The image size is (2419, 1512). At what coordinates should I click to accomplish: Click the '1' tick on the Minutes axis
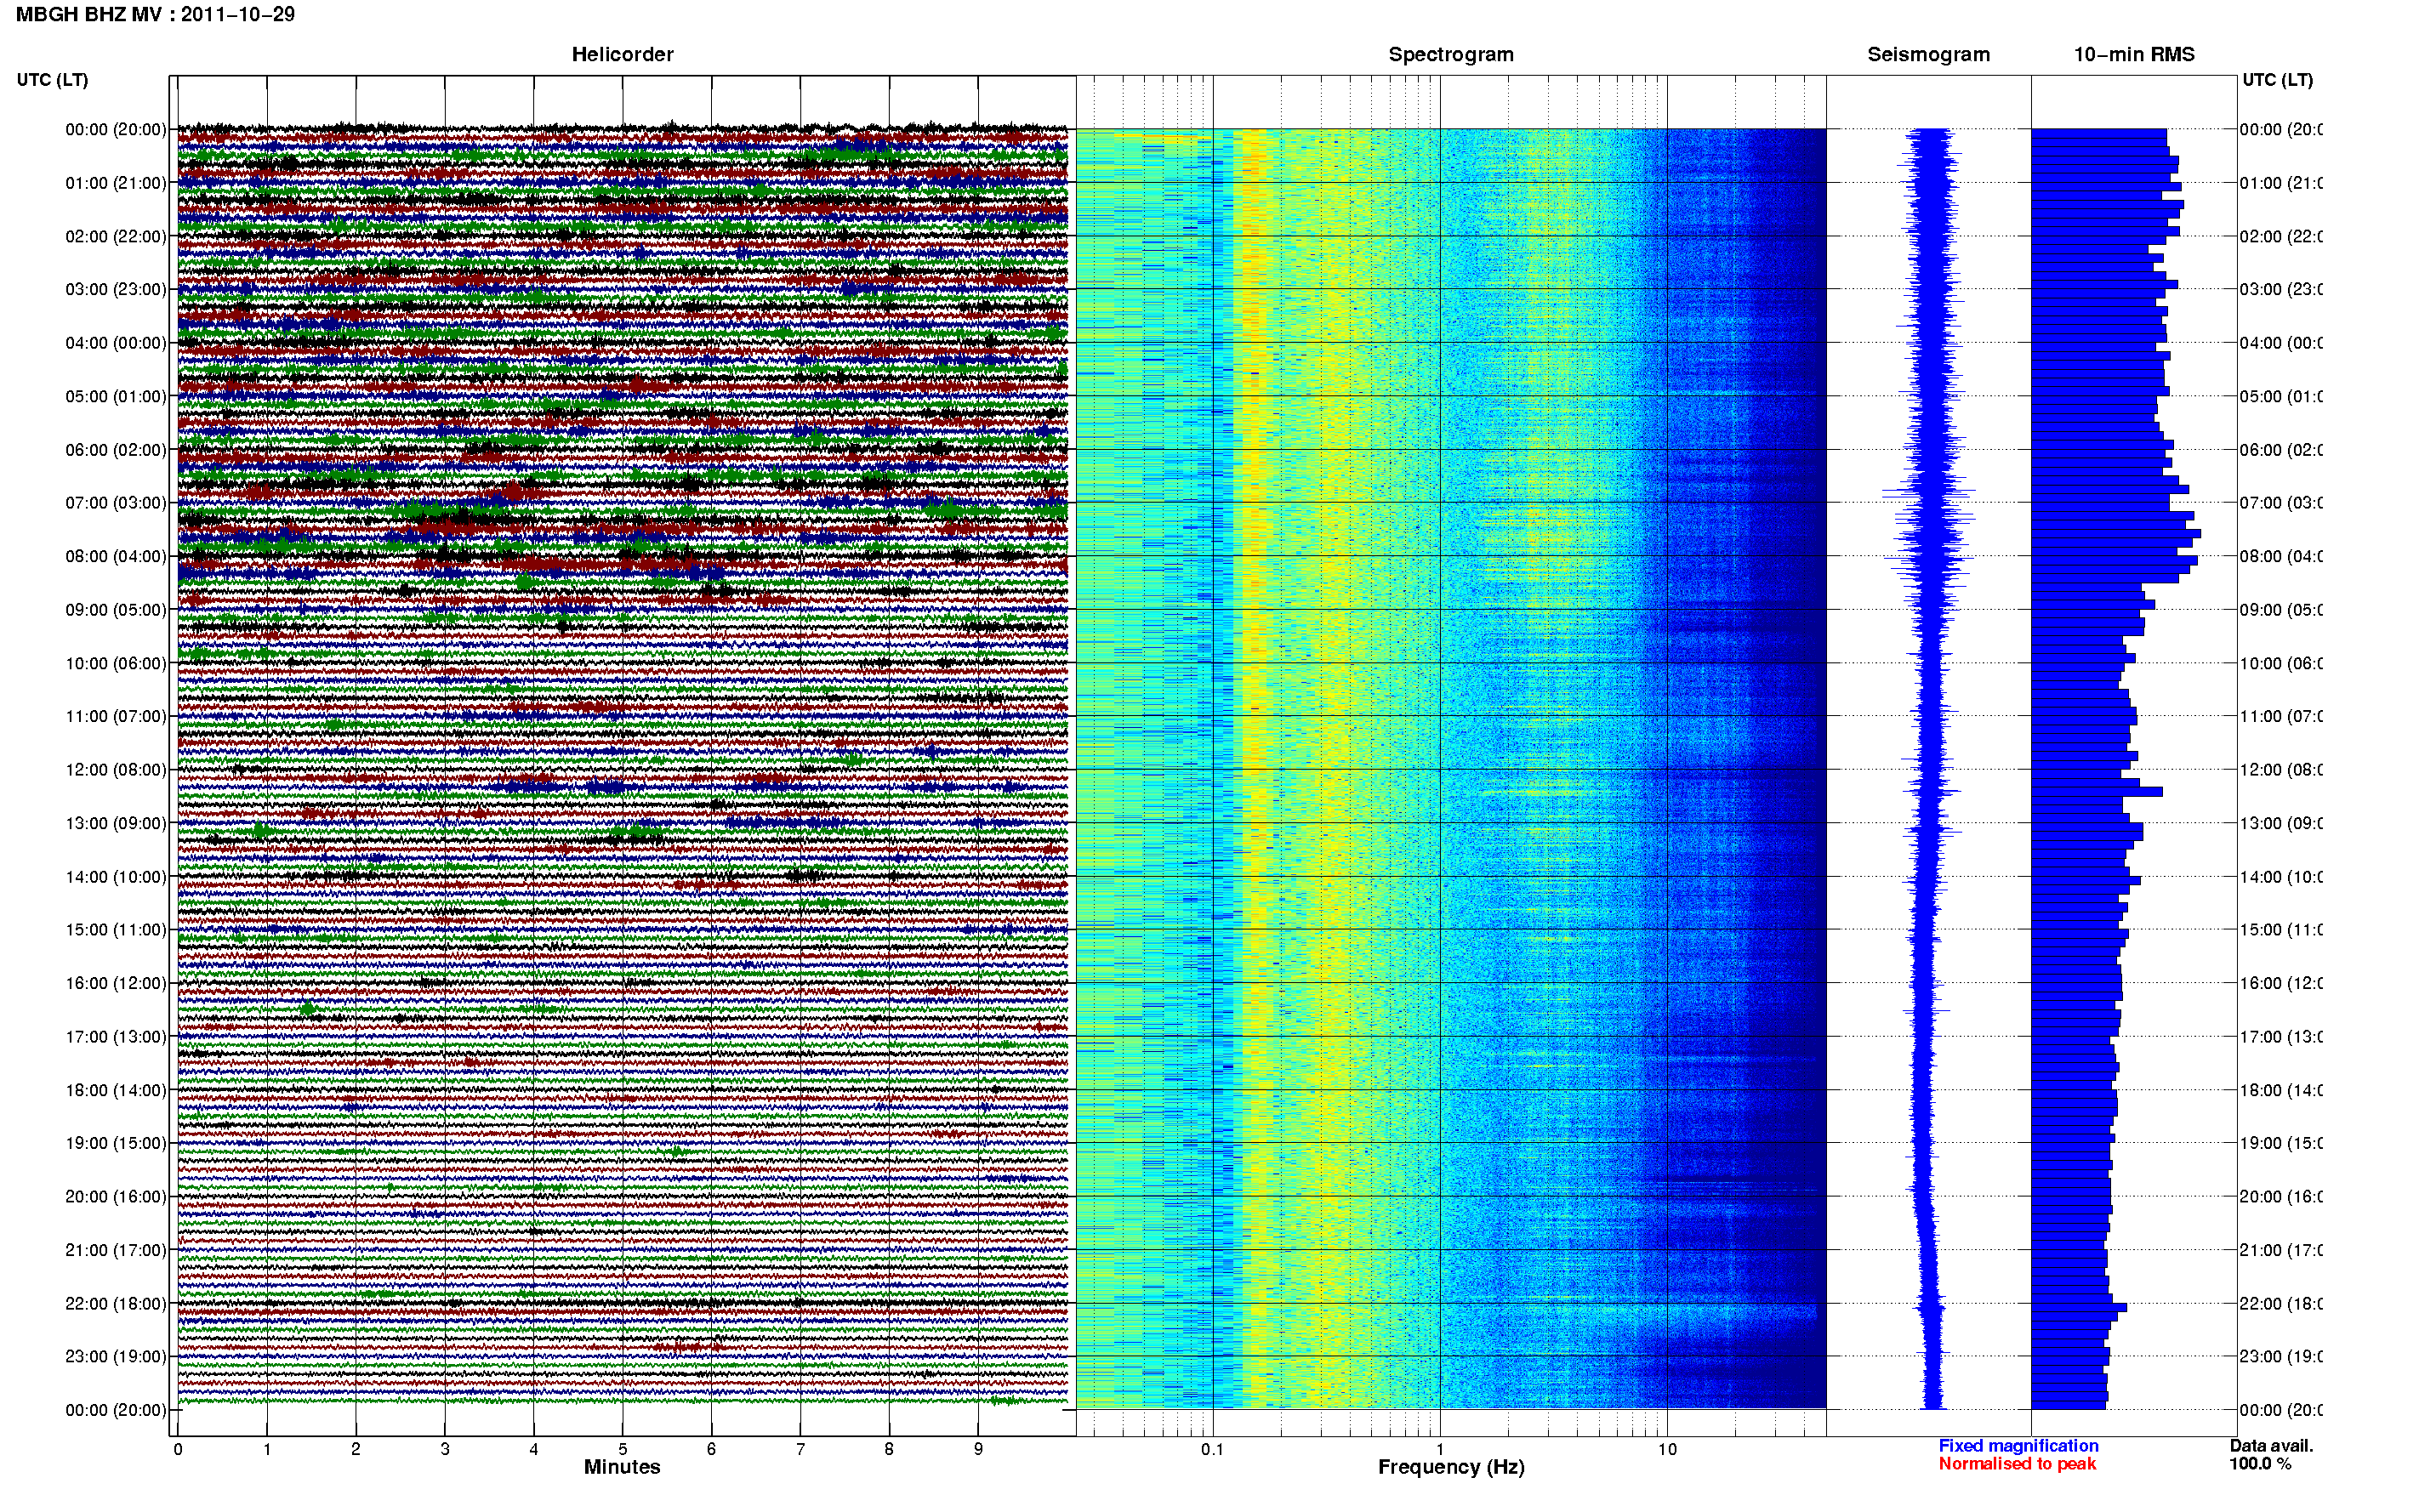[267, 1449]
